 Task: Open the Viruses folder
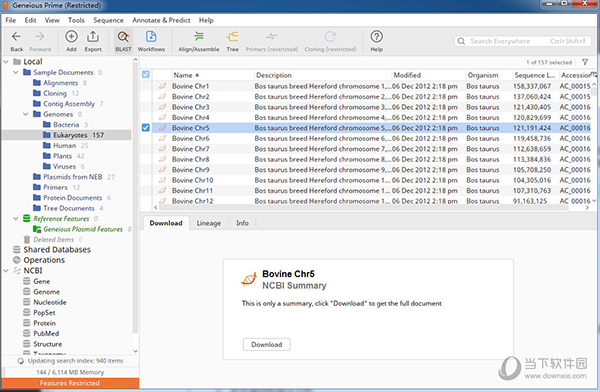point(64,166)
